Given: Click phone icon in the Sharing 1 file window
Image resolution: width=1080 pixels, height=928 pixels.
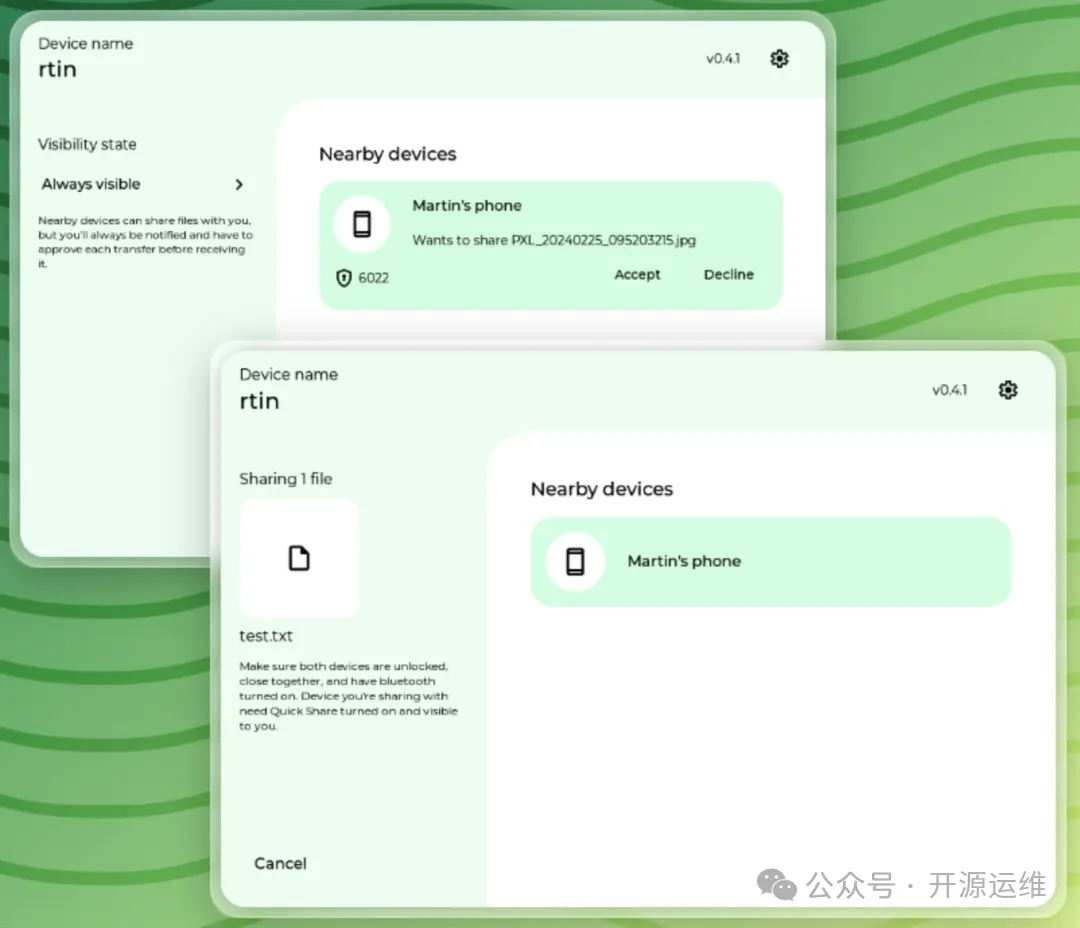Looking at the screenshot, I should (575, 561).
